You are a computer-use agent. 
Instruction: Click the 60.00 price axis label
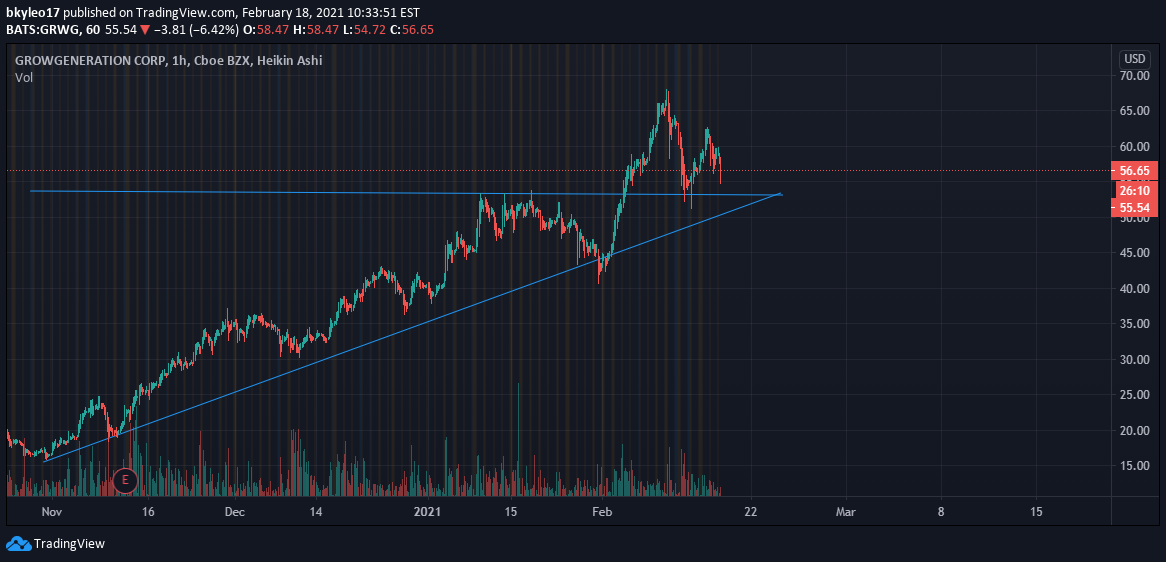[x=1137, y=146]
